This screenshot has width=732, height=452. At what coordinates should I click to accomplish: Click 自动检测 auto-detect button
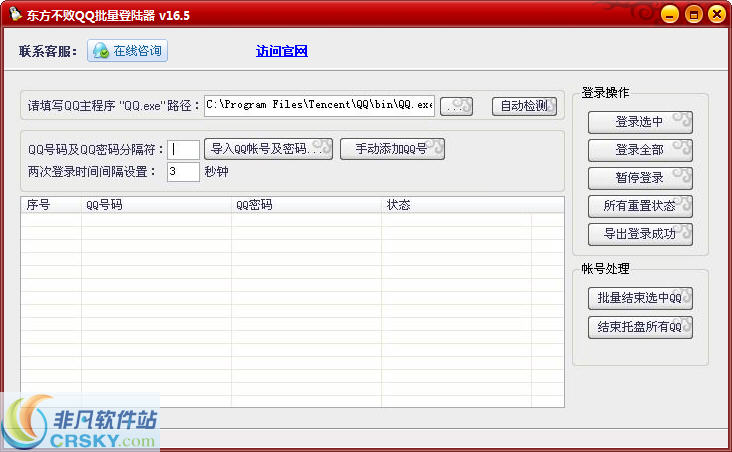click(524, 106)
